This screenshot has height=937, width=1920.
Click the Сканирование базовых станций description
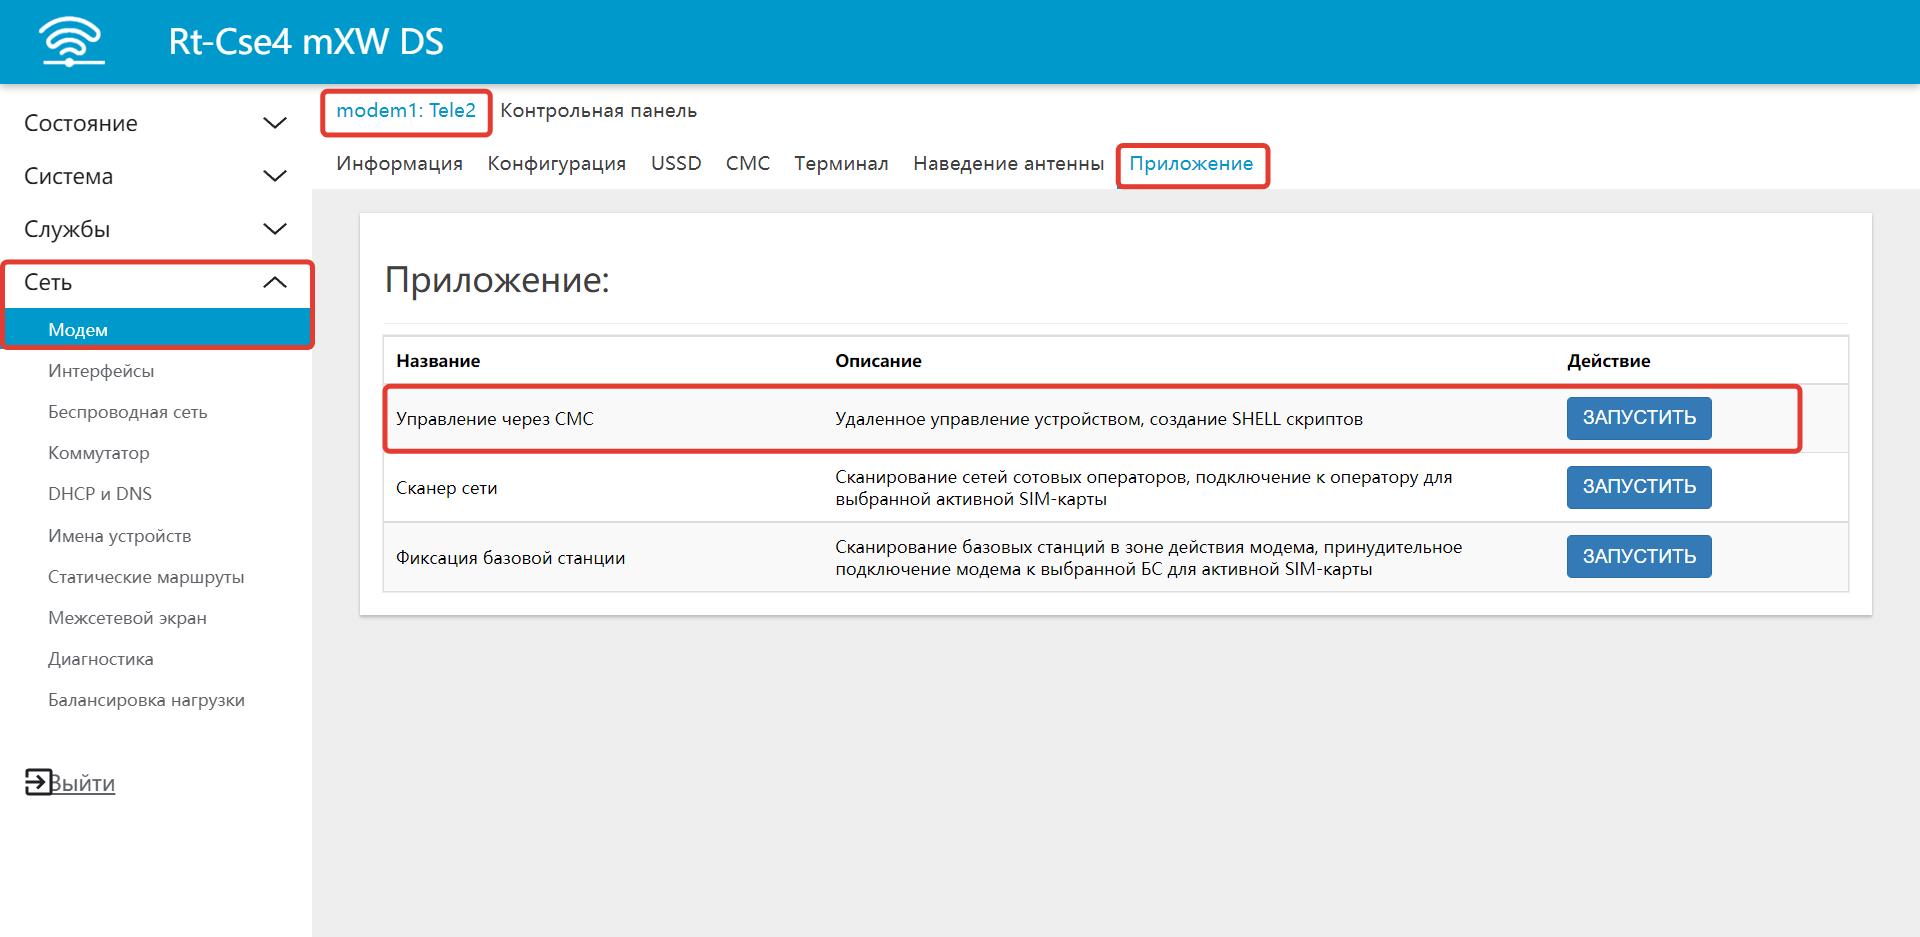point(1149,558)
